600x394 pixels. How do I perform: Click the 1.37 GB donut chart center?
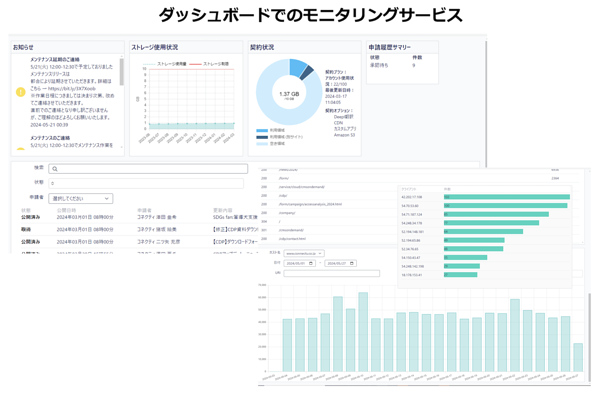pos(289,94)
